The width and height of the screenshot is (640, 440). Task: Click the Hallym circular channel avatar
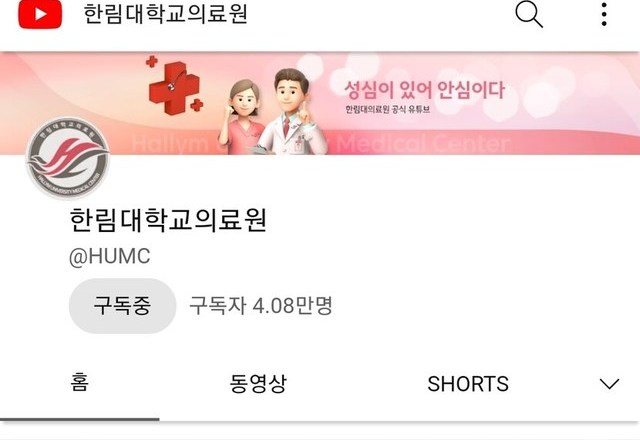tap(68, 158)
